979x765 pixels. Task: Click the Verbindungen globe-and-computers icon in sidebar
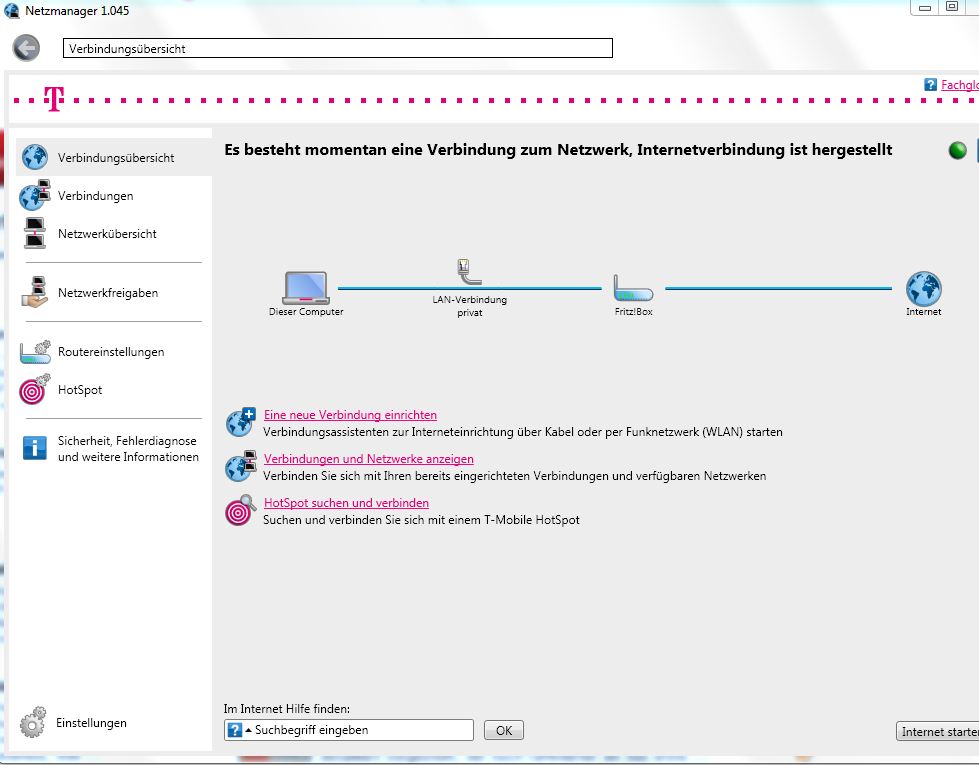[x=34, y=195]
